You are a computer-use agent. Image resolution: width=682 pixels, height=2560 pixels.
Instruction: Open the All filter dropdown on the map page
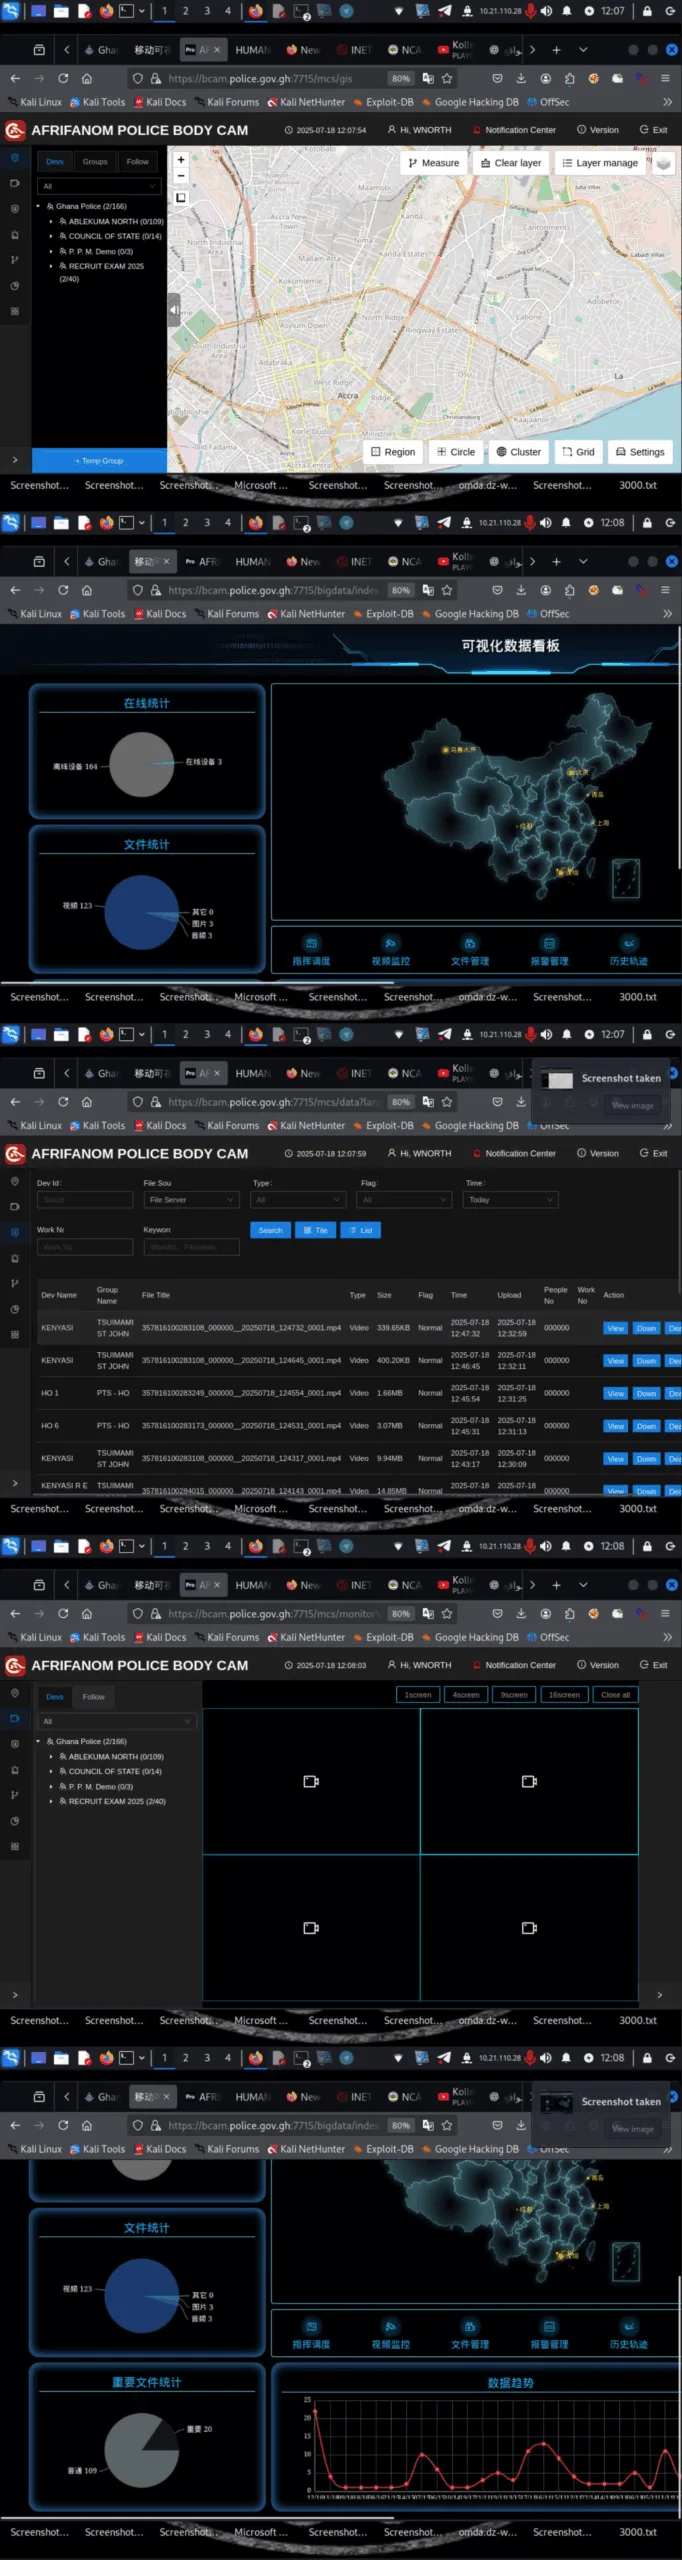point(99,186)
